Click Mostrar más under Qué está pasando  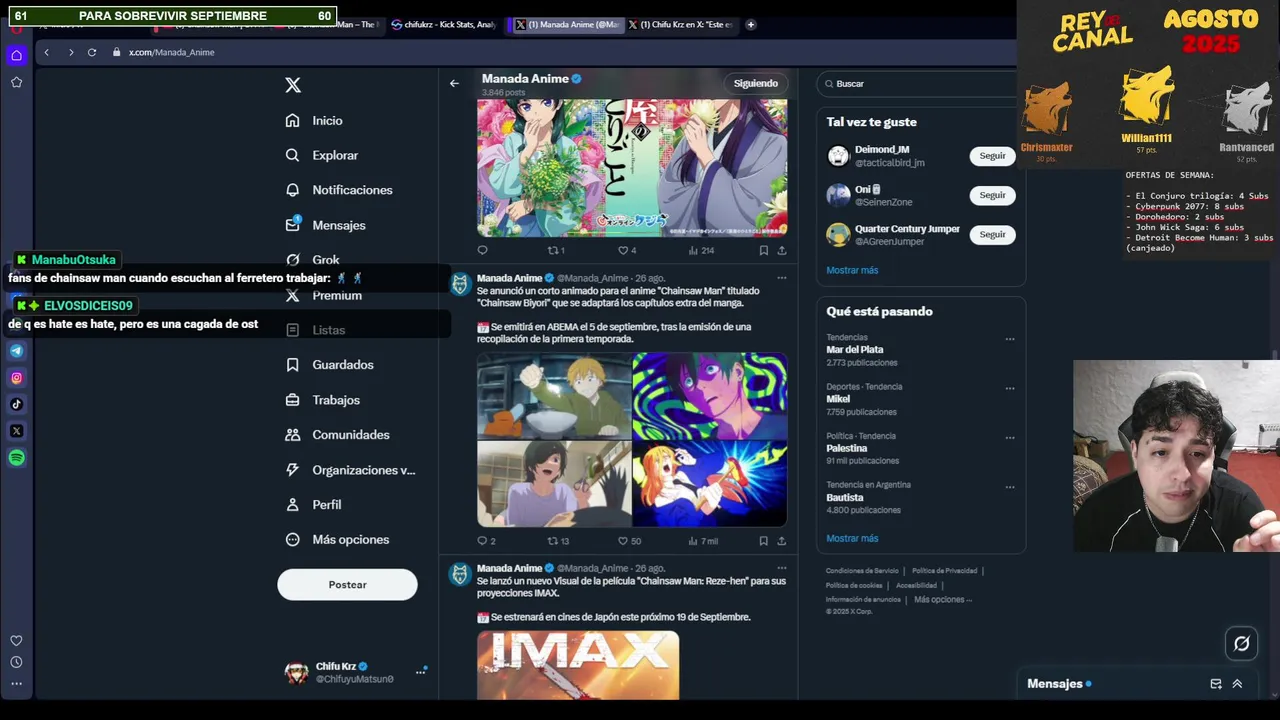(x=852, y=538)
